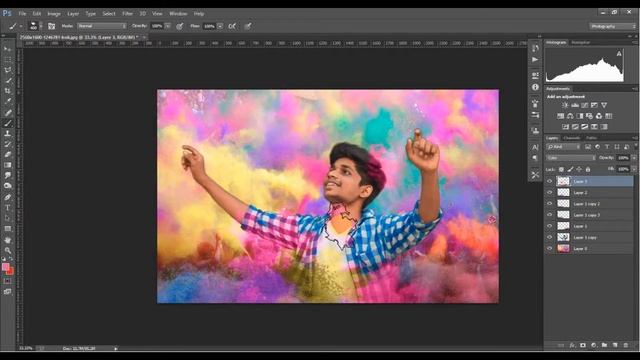Select the Crop tool
The height and width of the screenshot is (360, 640).
click(x=7, y=91)
